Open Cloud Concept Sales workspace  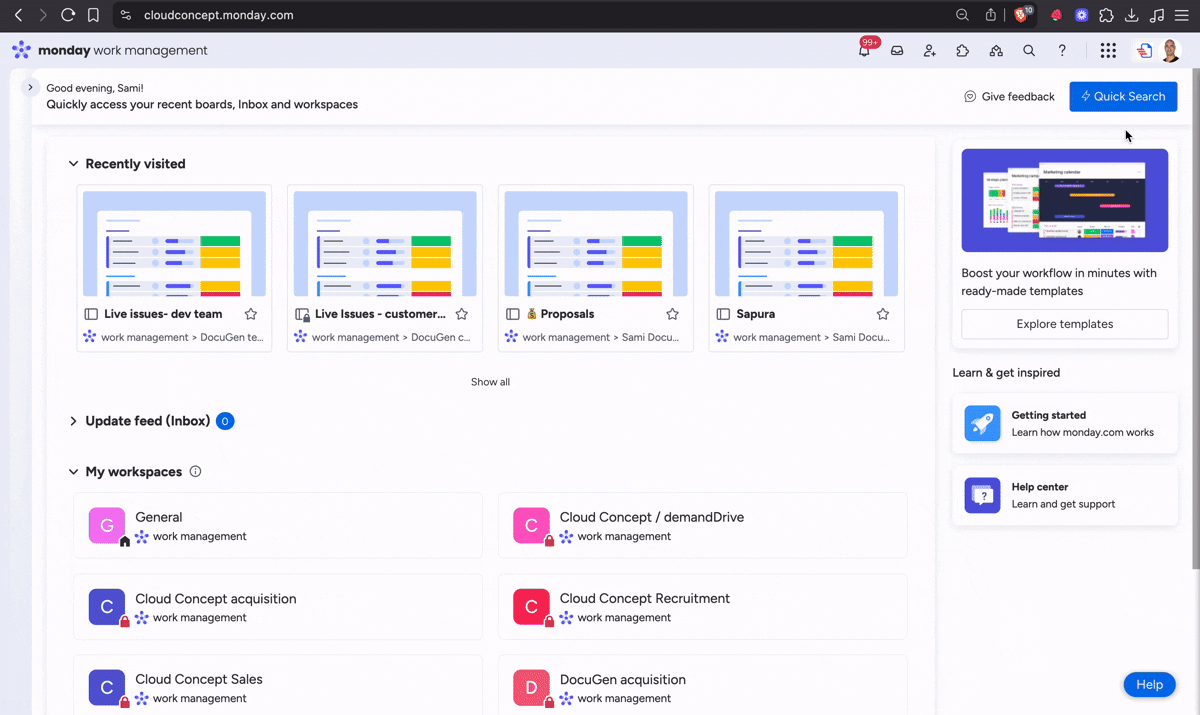click(278, 685)
